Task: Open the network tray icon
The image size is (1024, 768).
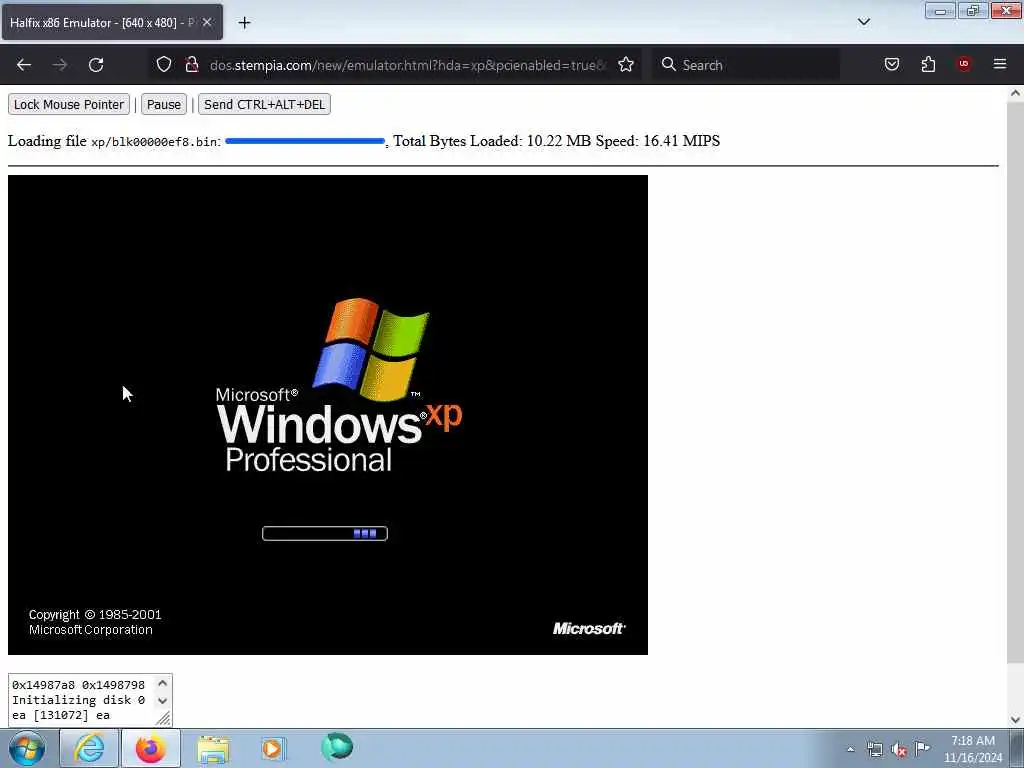Action: [x=874, y=750]
